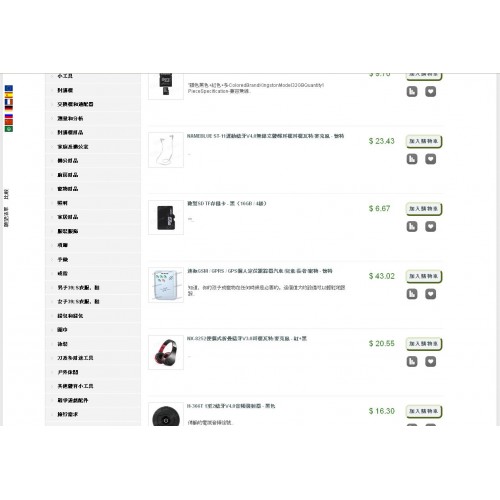This screenshot has height=500, width=500.
Task: Add $23.43 earphones to shopping cart
Action: click(x=424, y=141)
